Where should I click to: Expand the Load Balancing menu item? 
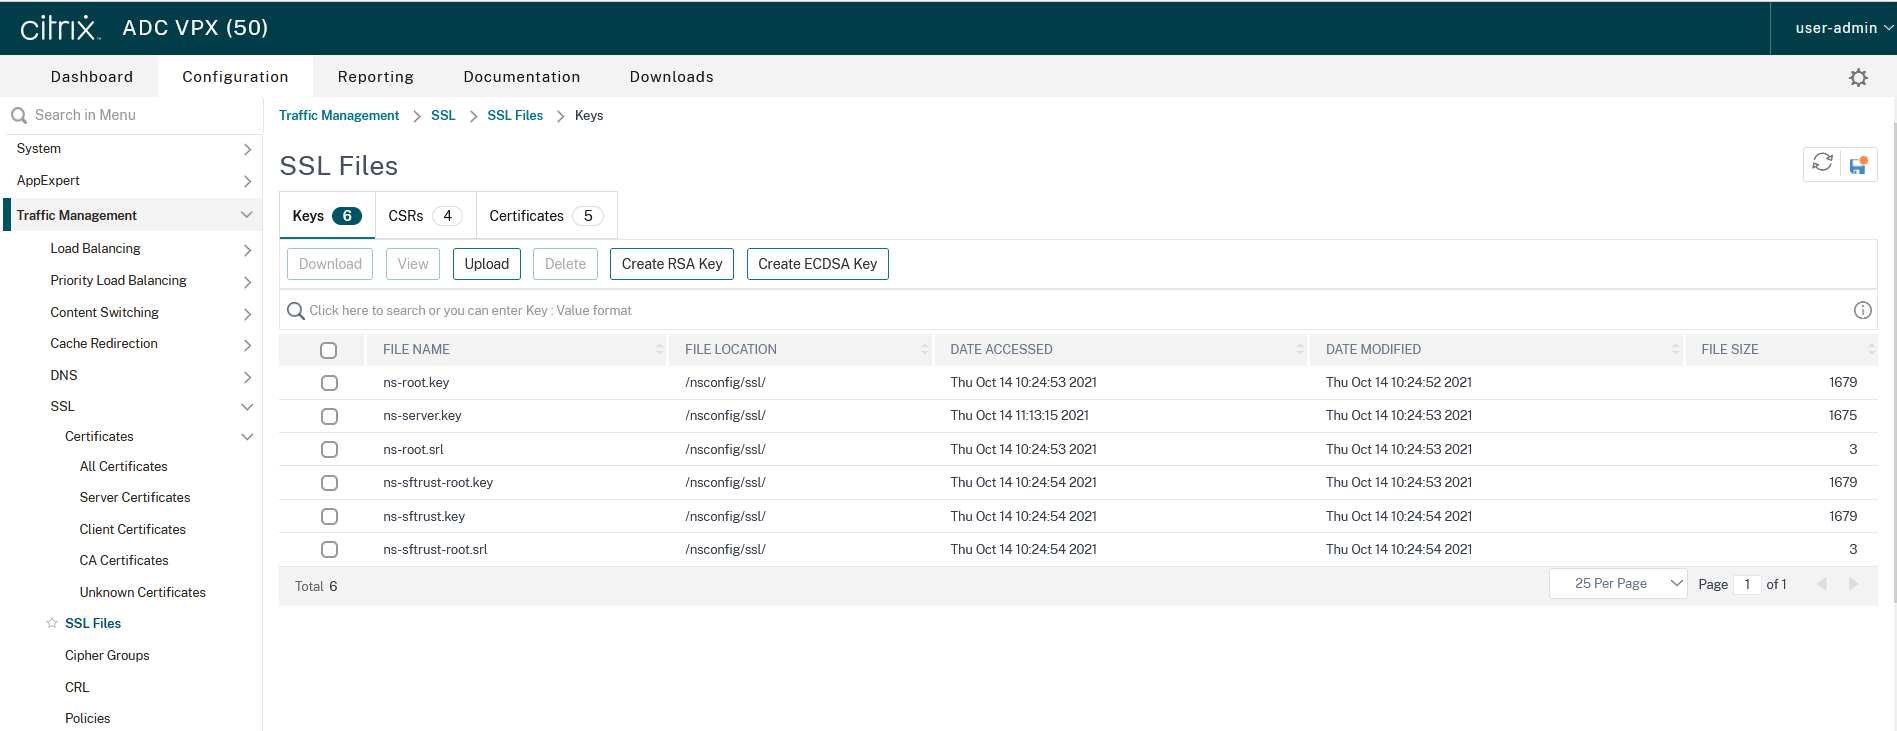96,248
